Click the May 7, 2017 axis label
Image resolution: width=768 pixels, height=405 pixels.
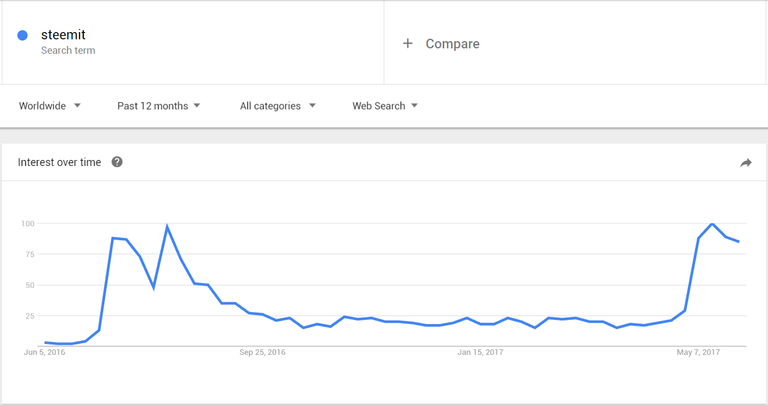[698, 352]
